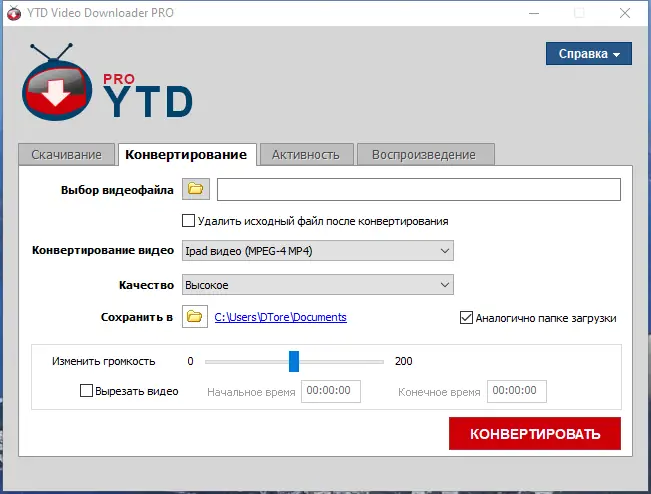Open the C:\Users\DTore\Documents path link
Viewport: 651px width, 494px height.
[281, 317]
